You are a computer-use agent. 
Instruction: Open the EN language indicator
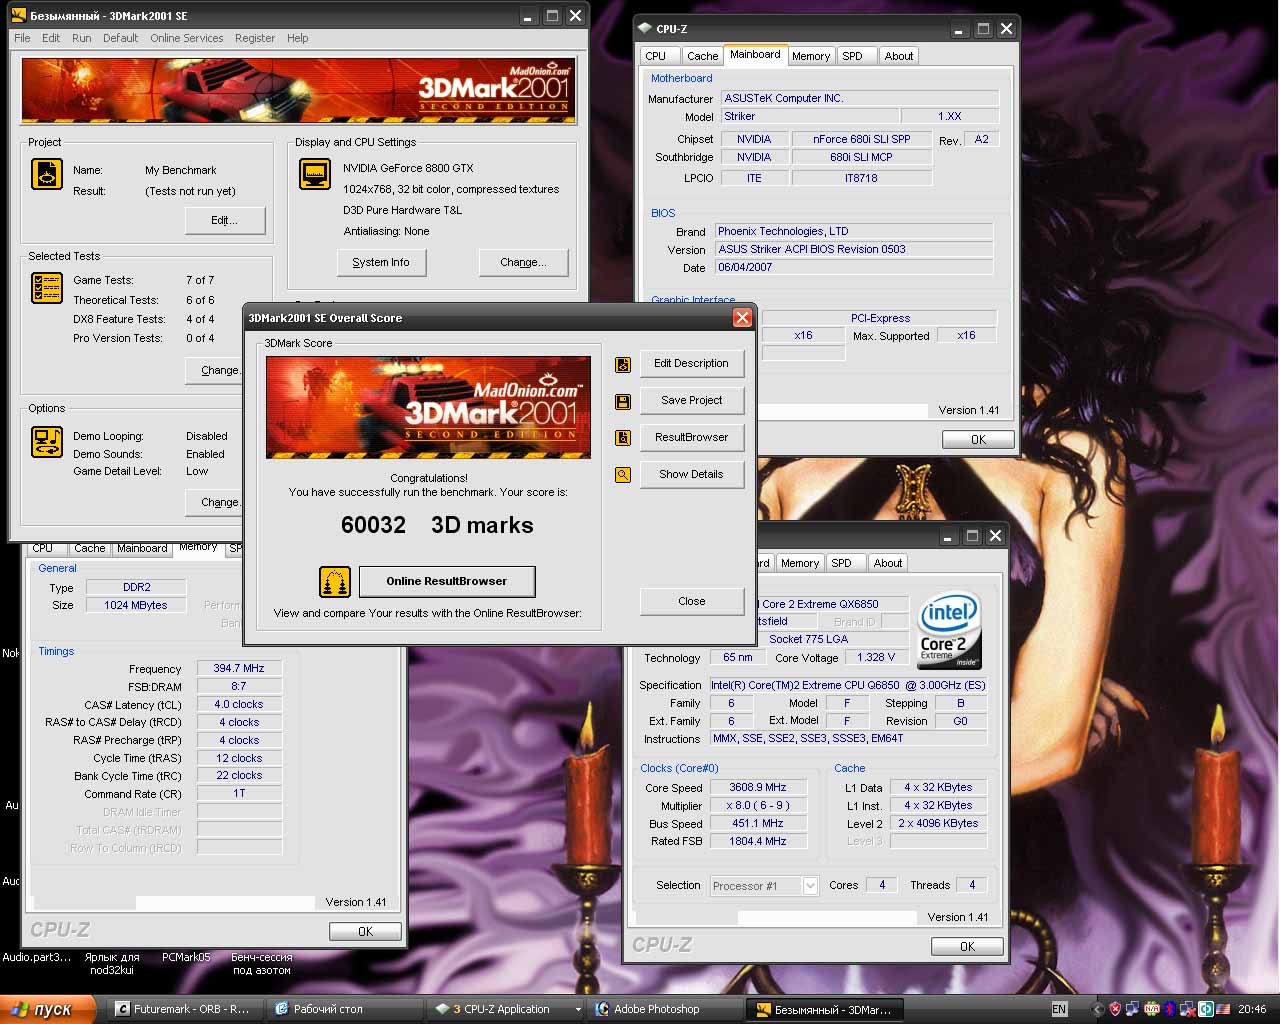click(x=1060, y=1009)
